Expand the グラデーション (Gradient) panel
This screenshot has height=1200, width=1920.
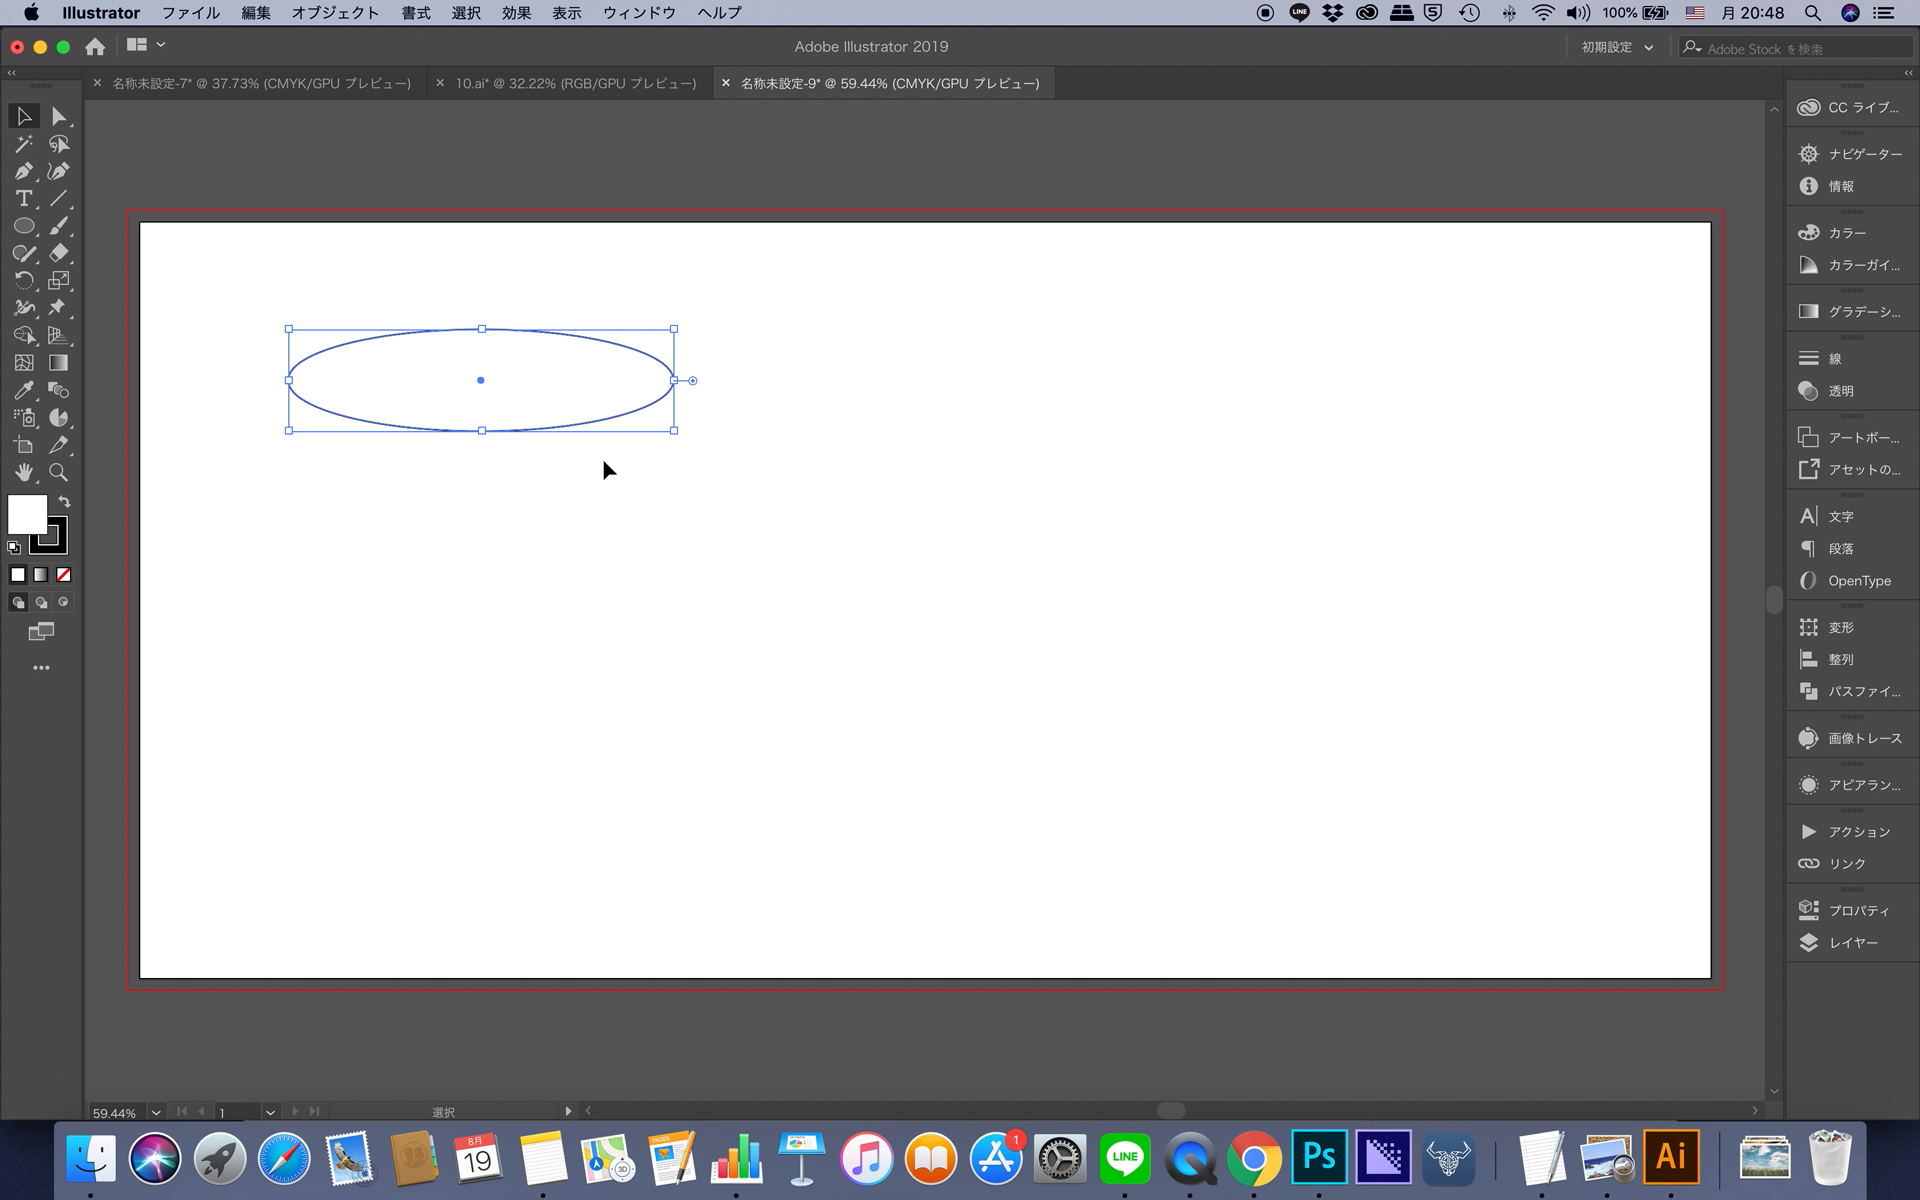(x=1850, y=311)
